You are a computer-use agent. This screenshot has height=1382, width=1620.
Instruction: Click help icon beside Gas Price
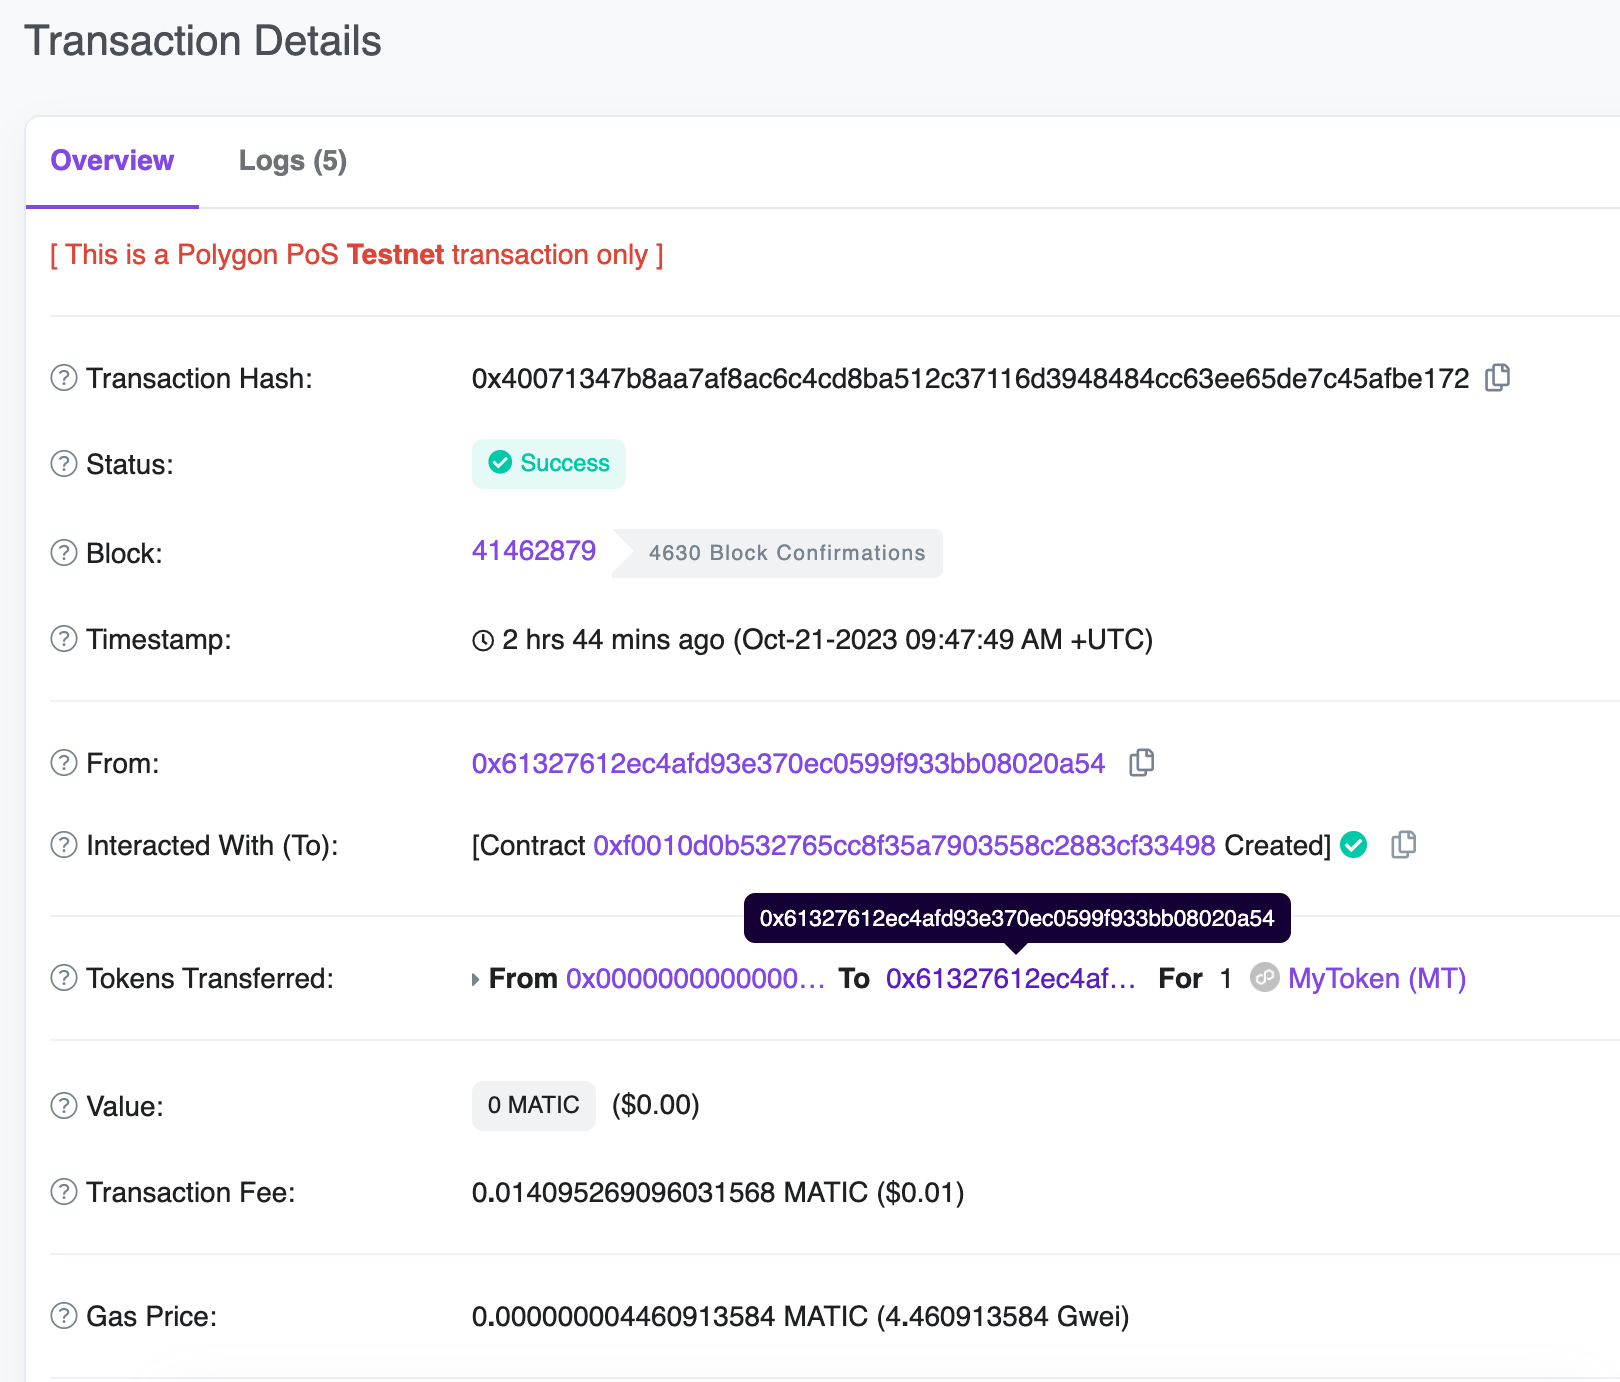(x=64, y=1316)
